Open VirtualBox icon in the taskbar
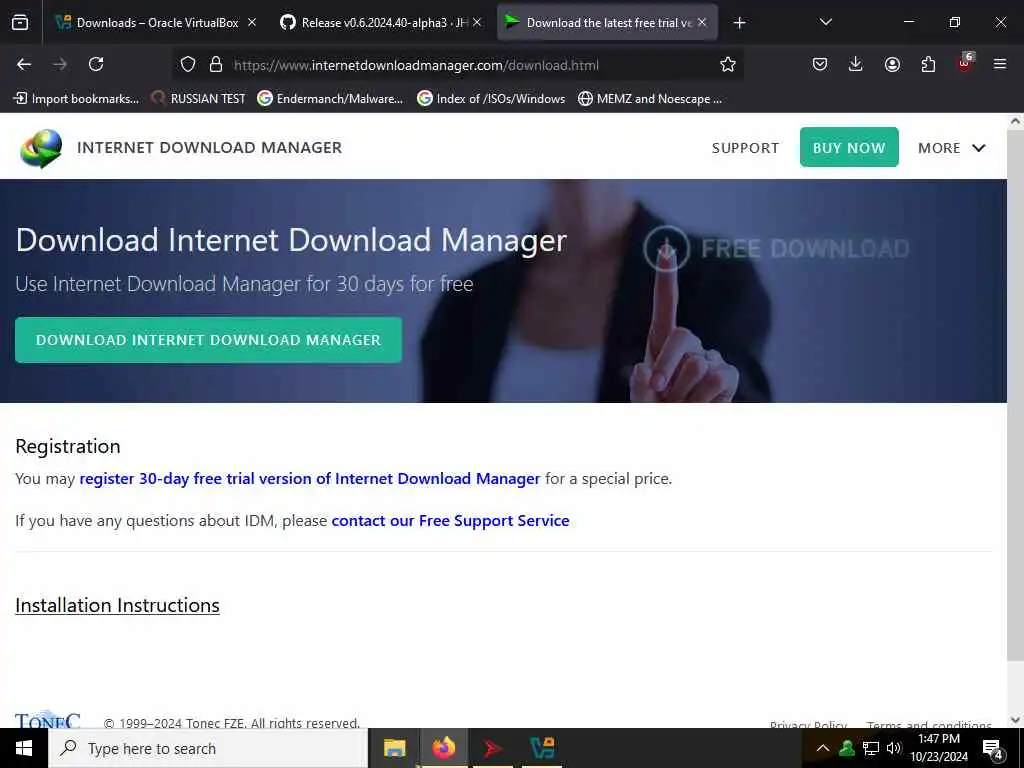 (541, 748)
